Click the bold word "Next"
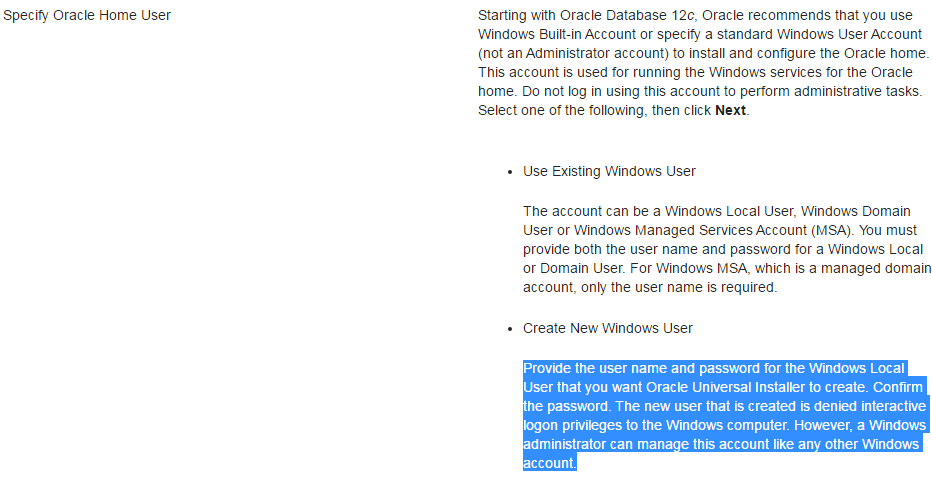The image size is (932, 498). [x=730, y=110]
